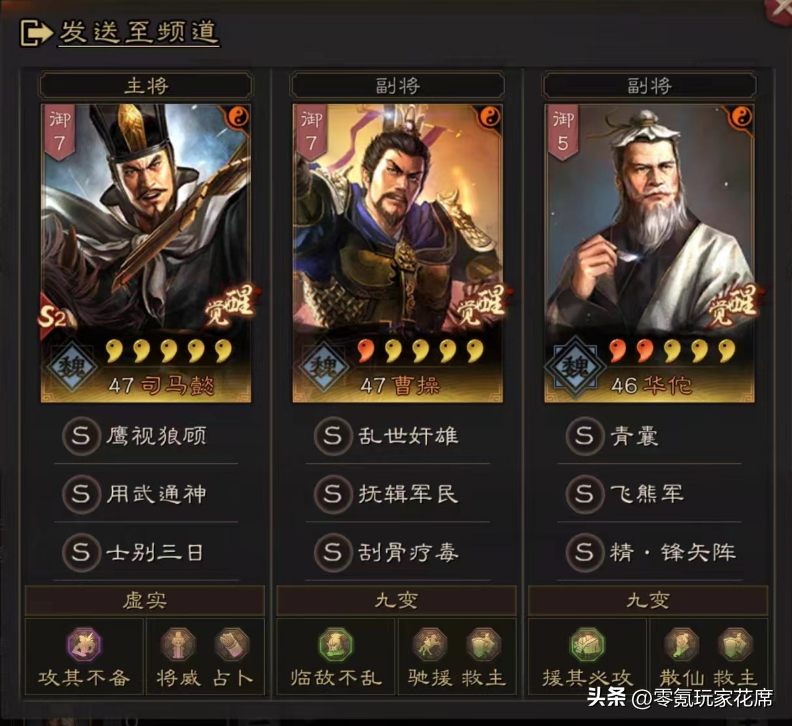Click the send-to-channel arrow icon

tap(35, 33)
